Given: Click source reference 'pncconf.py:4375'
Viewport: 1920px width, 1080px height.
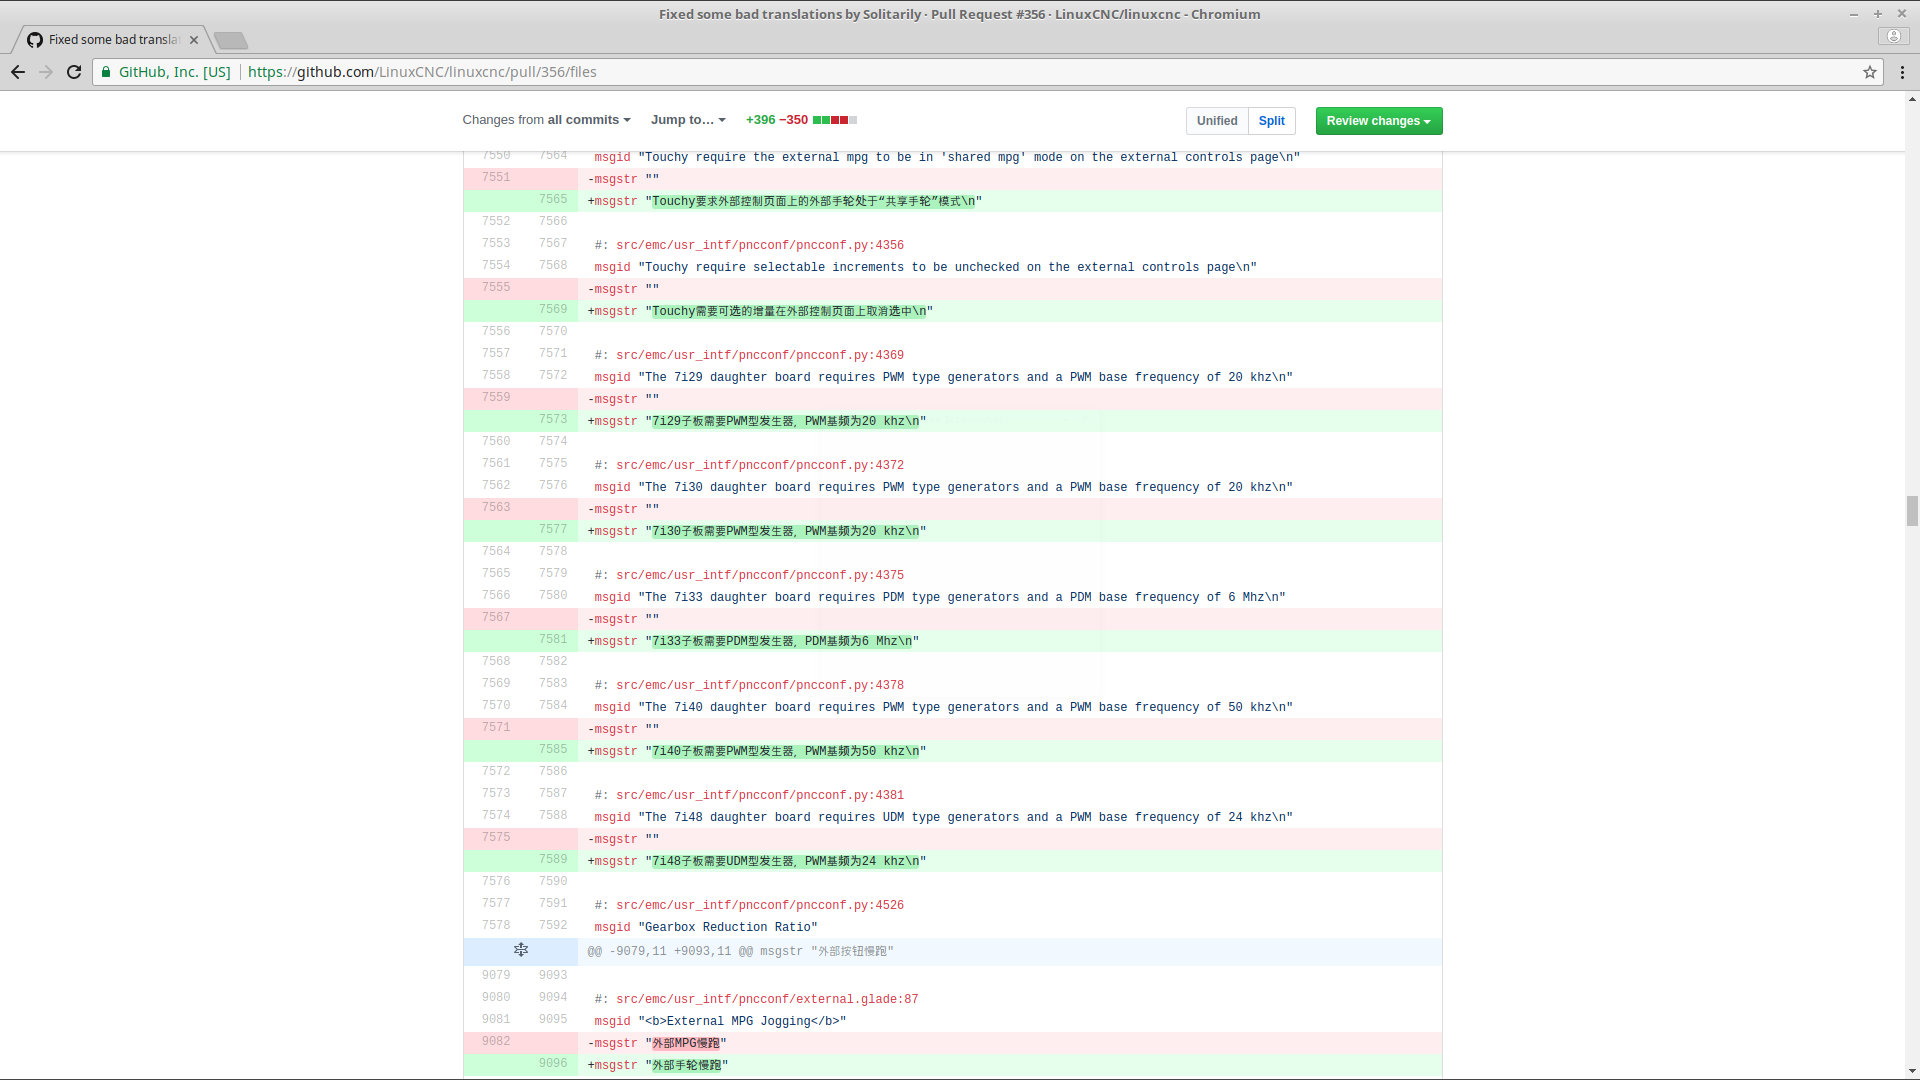Looking at the screenshot, I should click(x=760, y=576).
